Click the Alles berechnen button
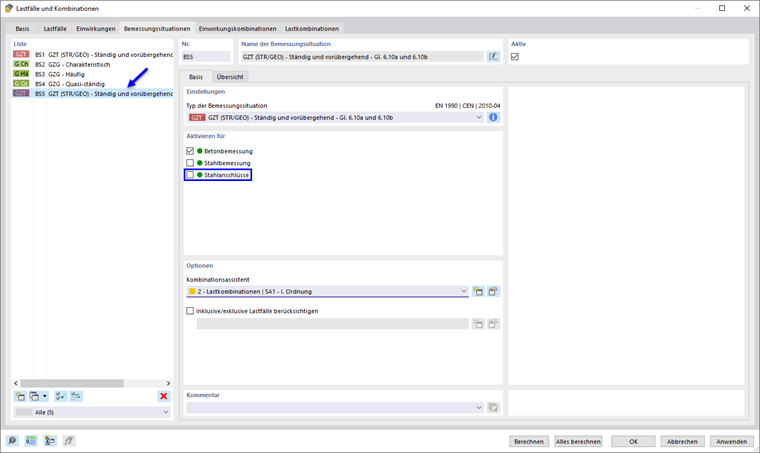 pyautogui.click(x=578, y=441)
